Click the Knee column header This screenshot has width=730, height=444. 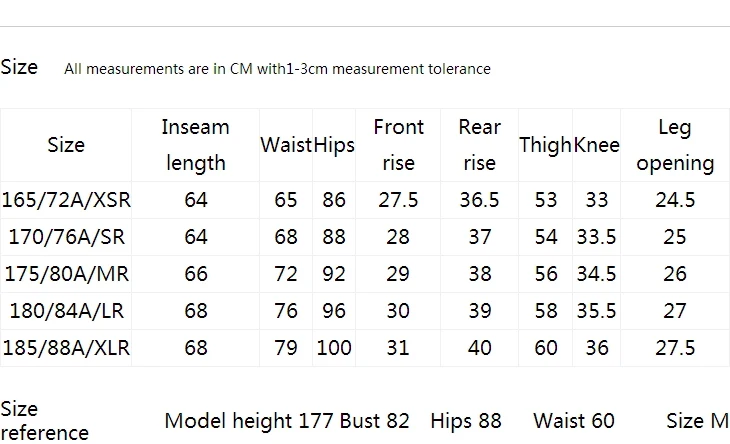pyautogui.click(x=596, y=145)
